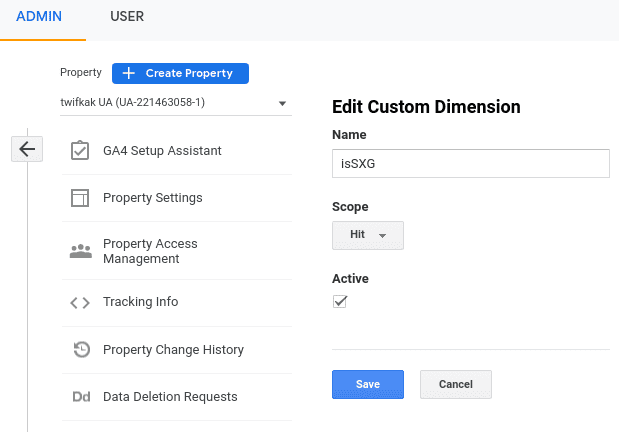Click the Name field containing isSXG
The width and height of the screenshot is (619, 432).
pos(470,164)
